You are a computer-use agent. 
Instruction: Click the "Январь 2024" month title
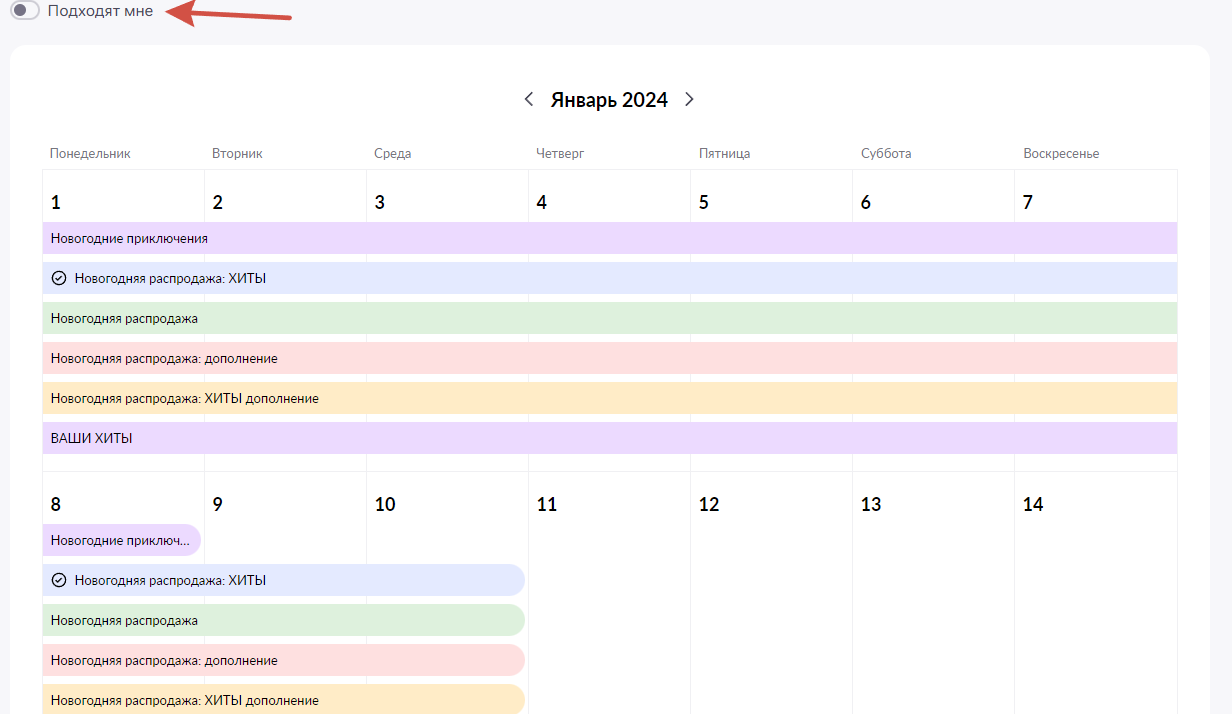[609, 99]
